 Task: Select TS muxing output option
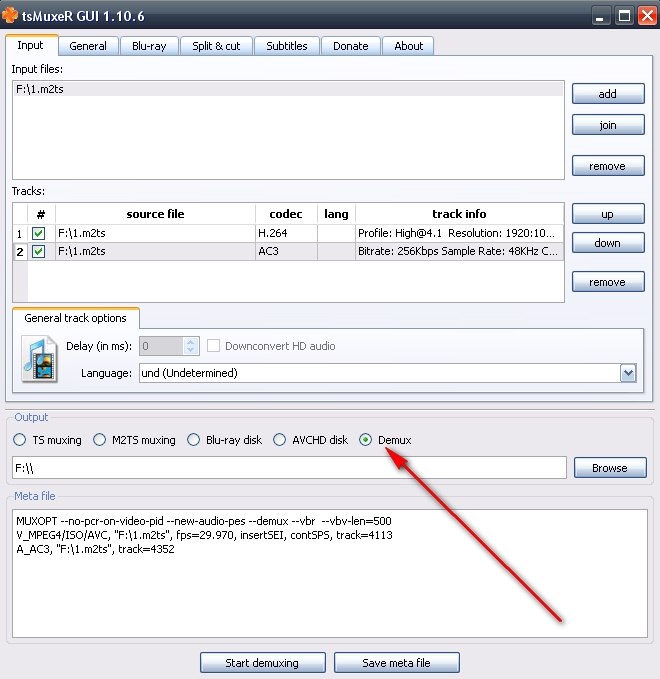[x=19, y=440]
